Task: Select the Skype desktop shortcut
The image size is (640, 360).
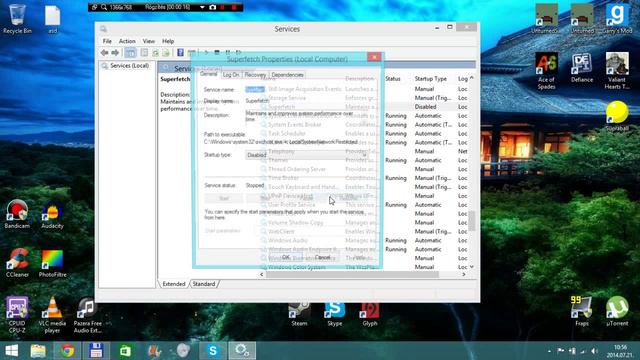Action: (x=335, y=314)
